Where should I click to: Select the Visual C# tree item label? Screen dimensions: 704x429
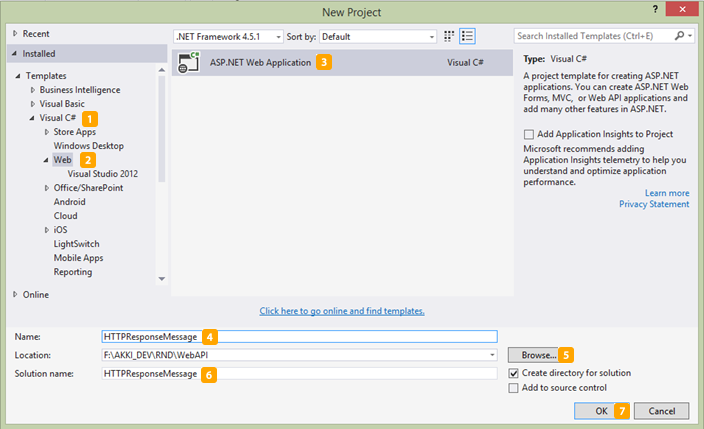point(57,118)
